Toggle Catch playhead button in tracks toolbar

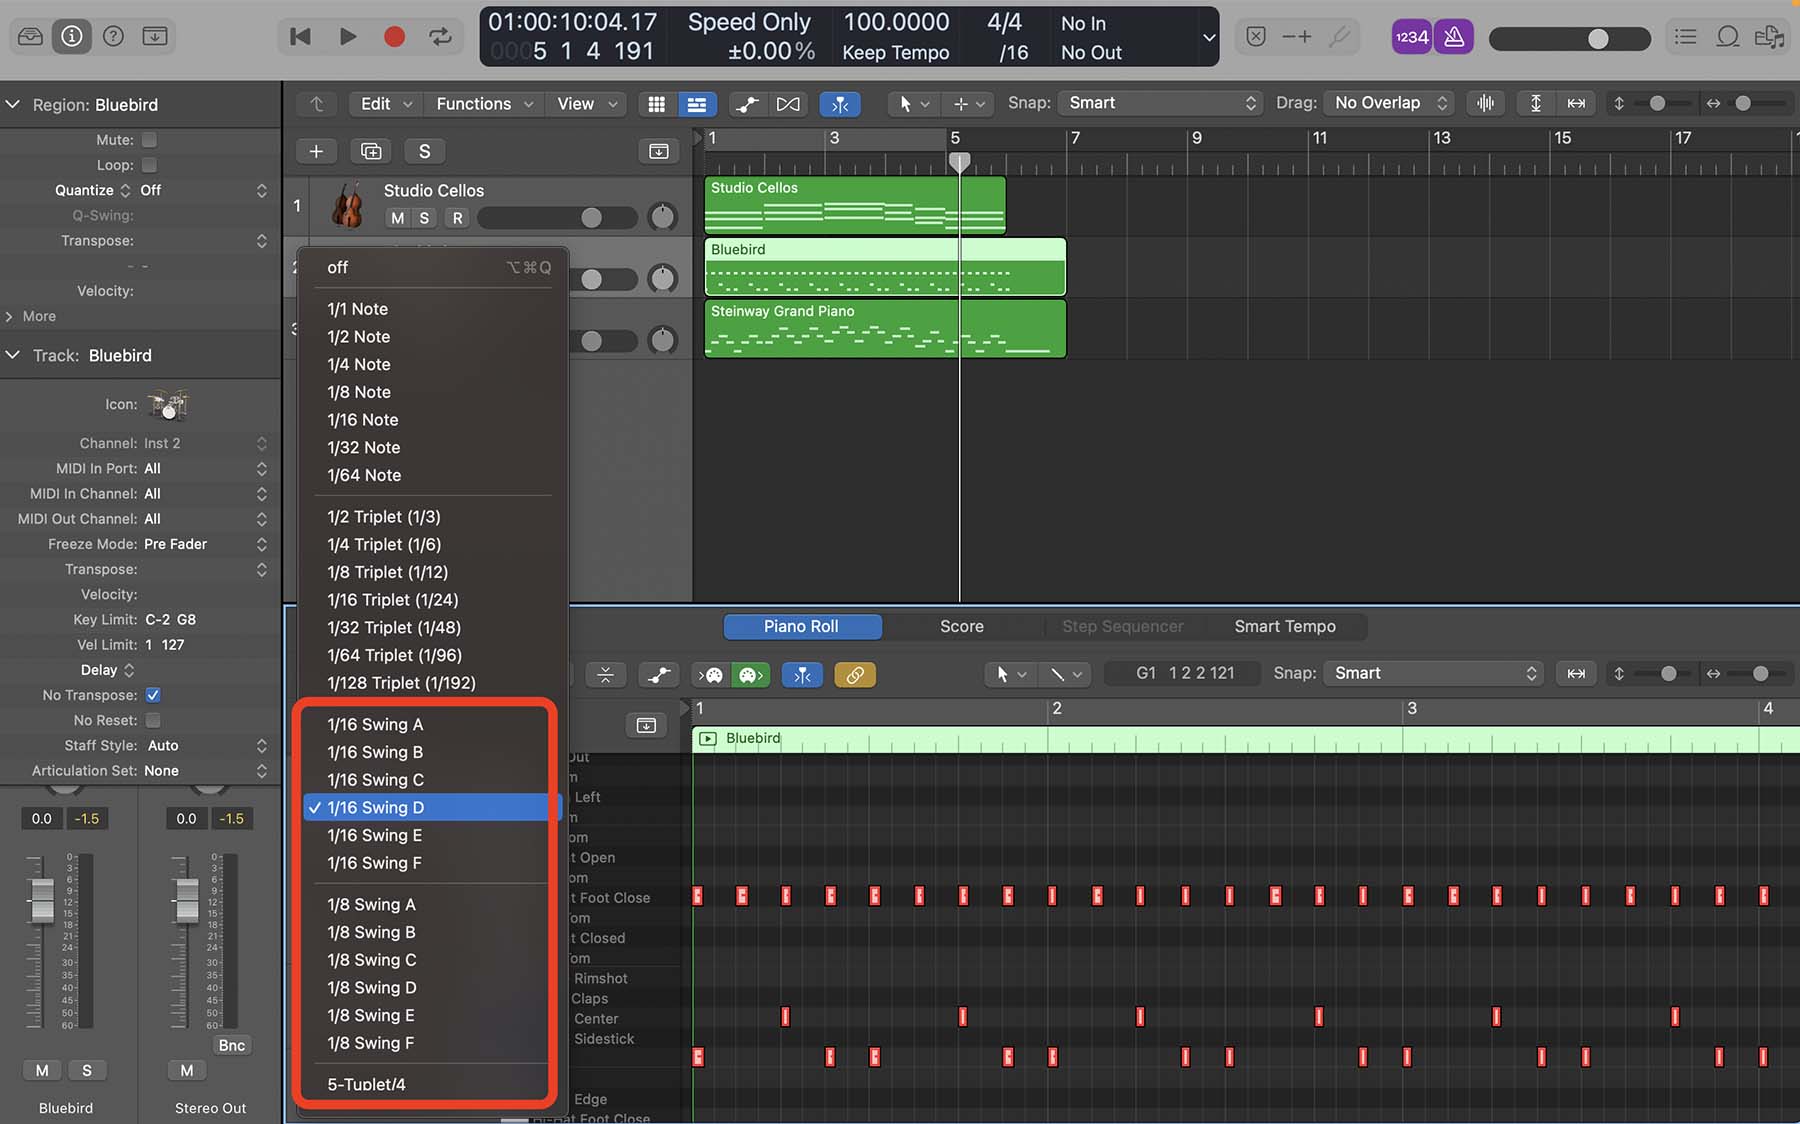[840, 104]
